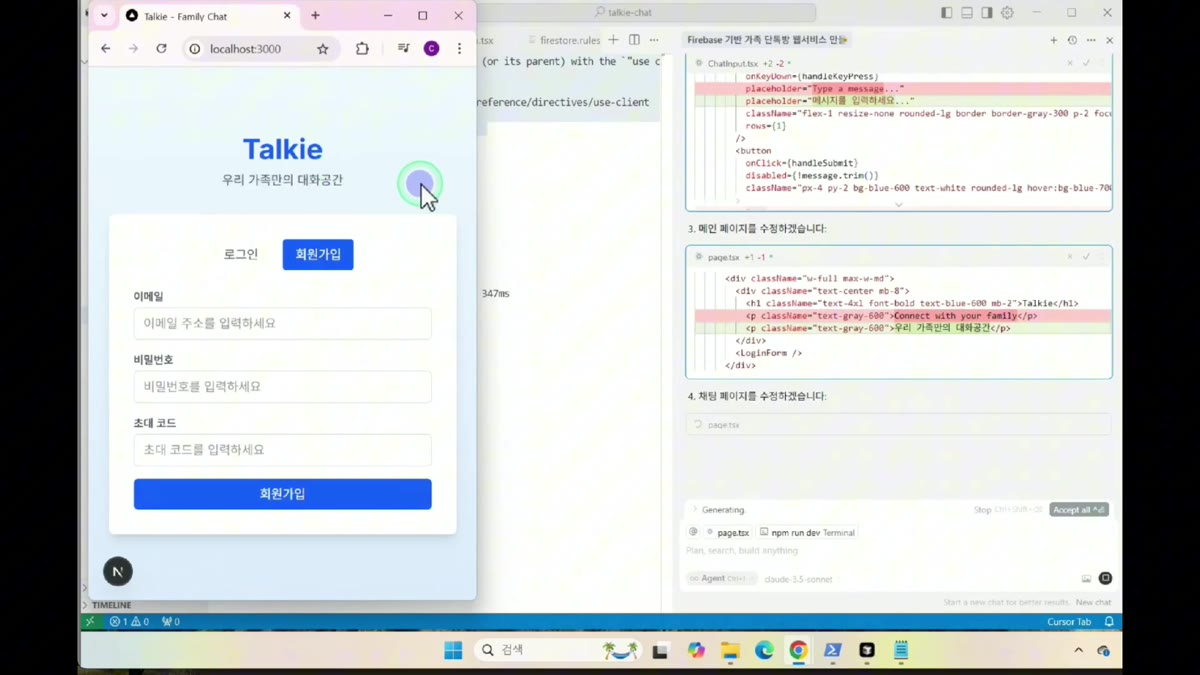
Task: Attach an image via the chat input icon
Action: pyautogui.click(x=1086, y=579)
